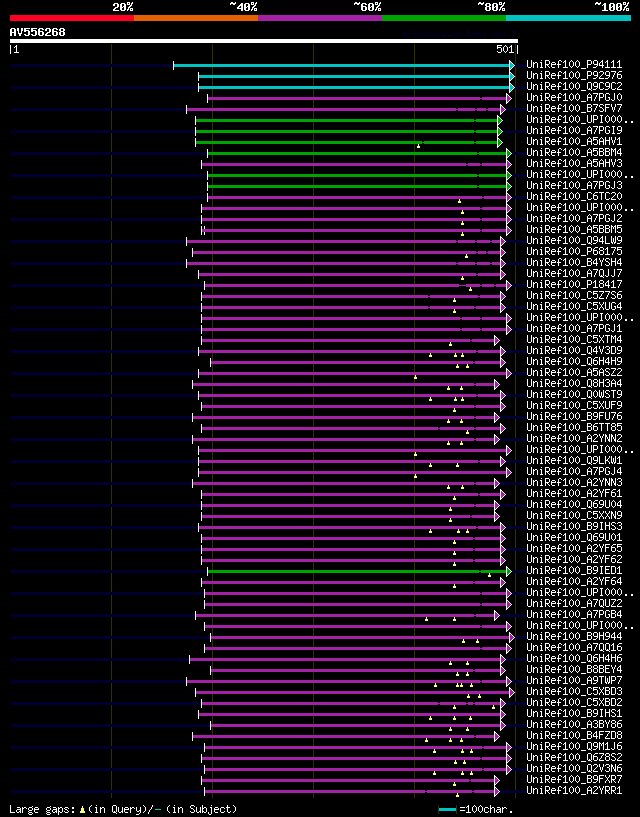Click the purple alignment bar of UniRef100_A9TWP7
640x817 pixels.
point(347,682)
